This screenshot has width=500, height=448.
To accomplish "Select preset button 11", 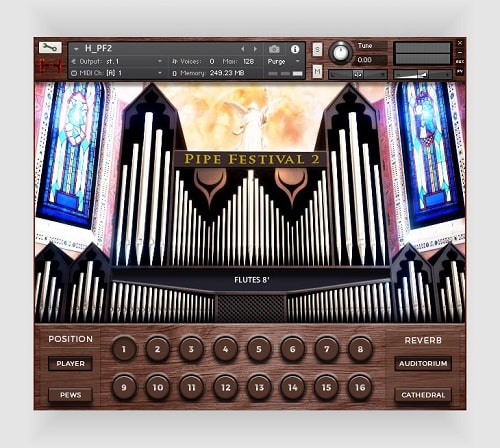I will tap(191, 387).
